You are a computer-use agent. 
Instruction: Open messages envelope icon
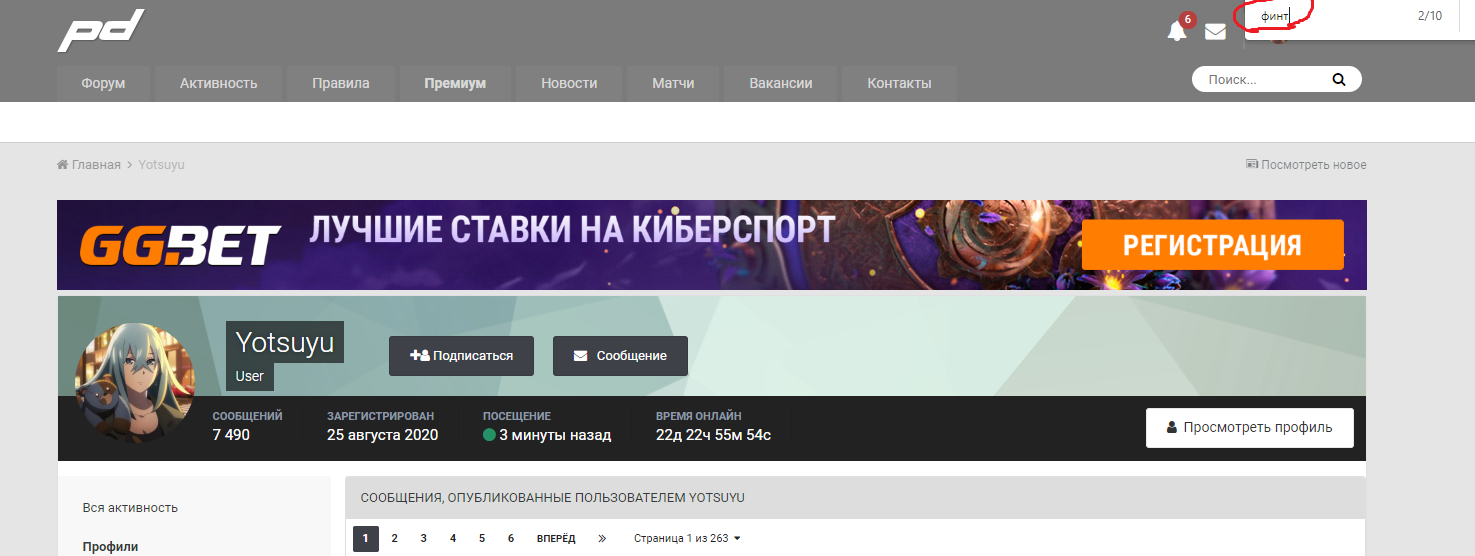pos(1215,32)
